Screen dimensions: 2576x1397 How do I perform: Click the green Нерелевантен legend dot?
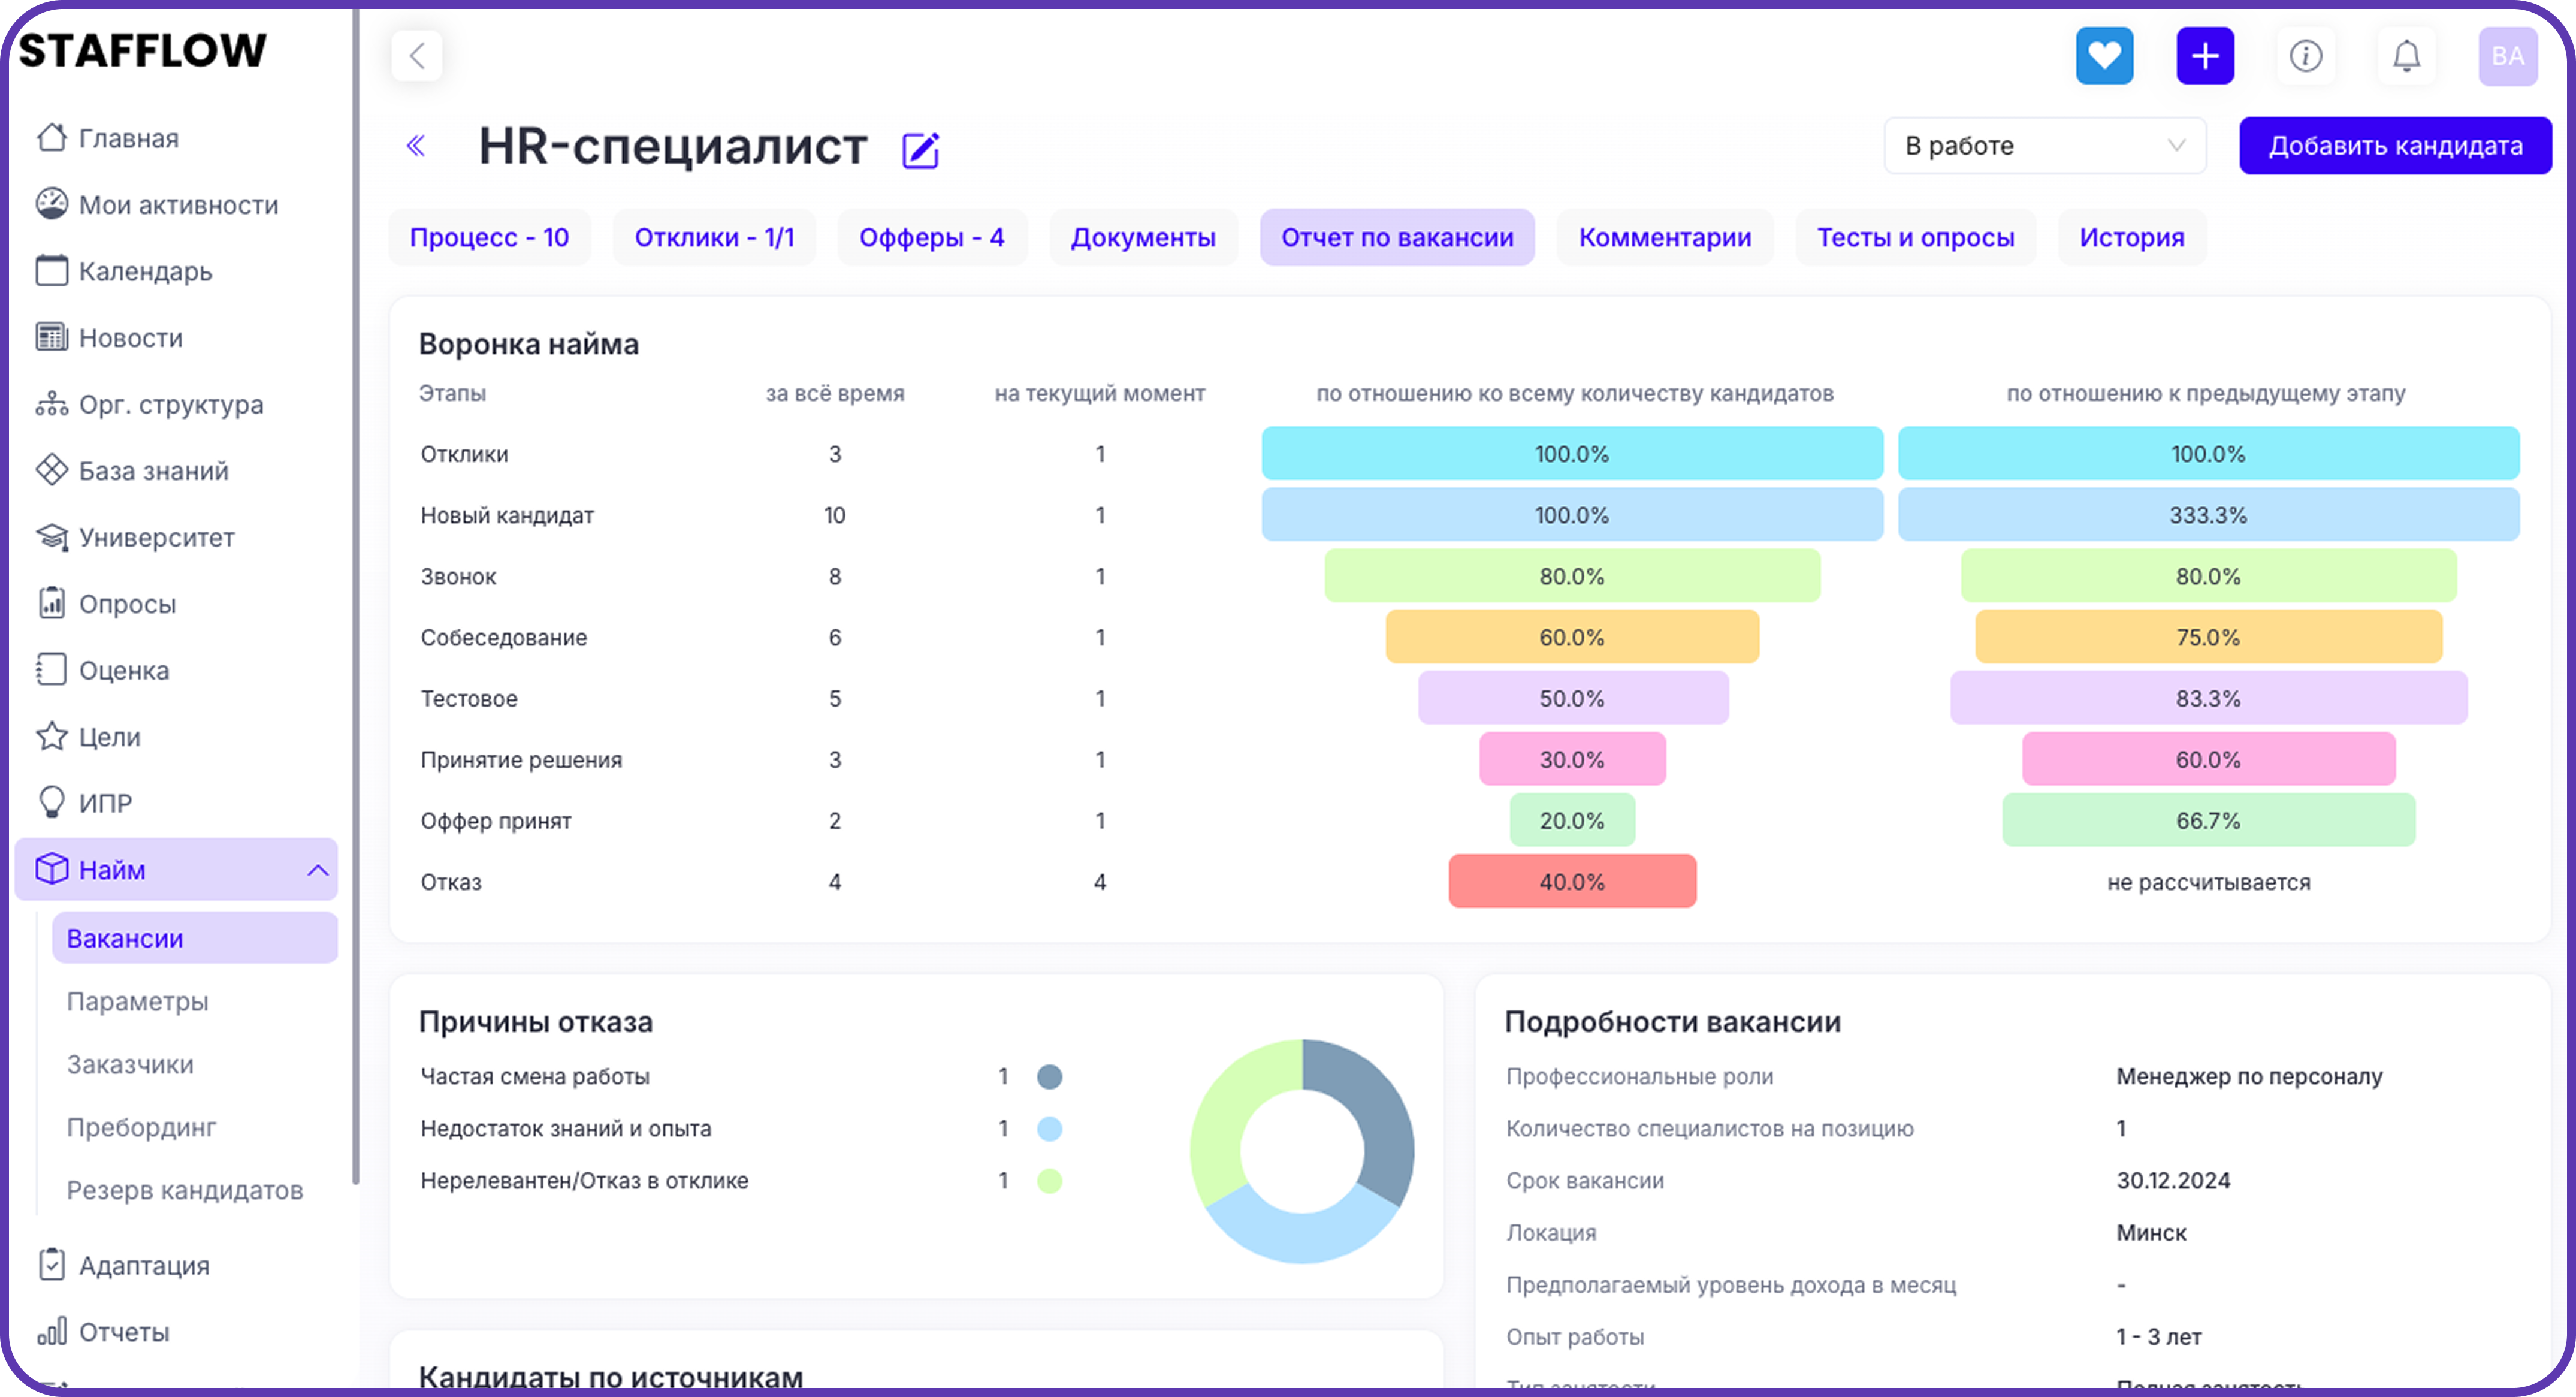click(x=1049, y=1181)
